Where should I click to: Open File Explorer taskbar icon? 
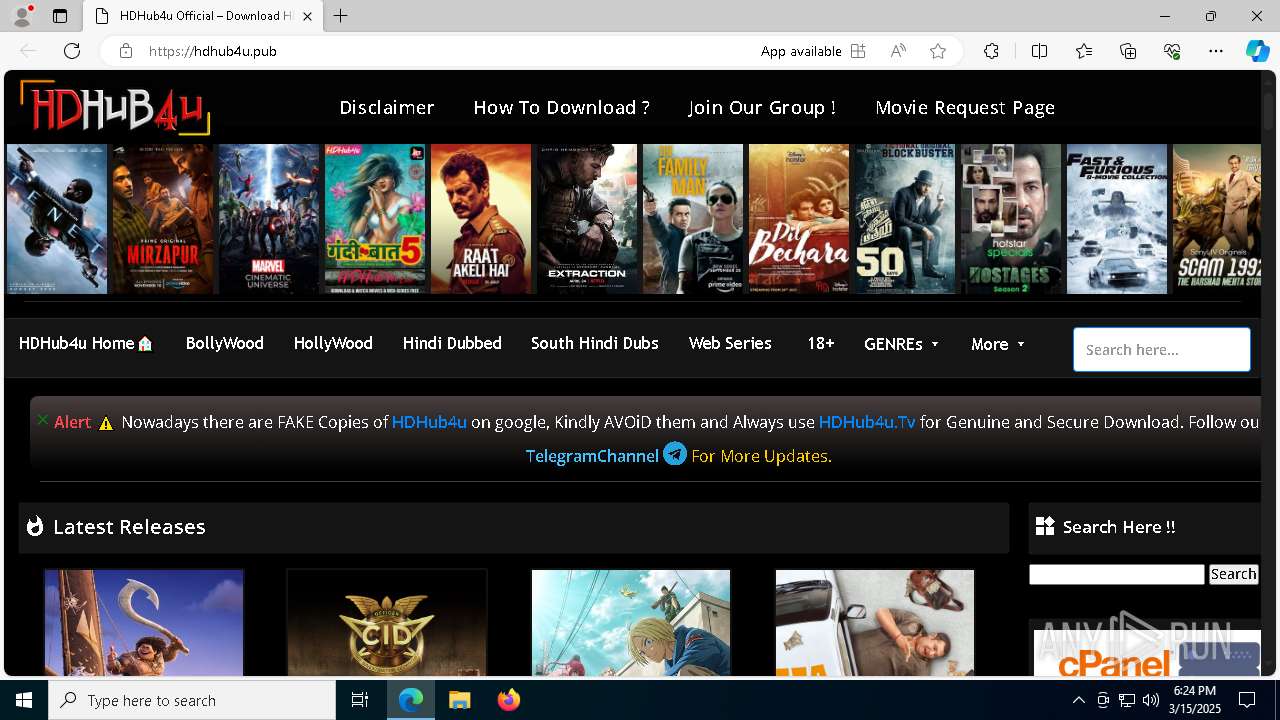(459, 700)
